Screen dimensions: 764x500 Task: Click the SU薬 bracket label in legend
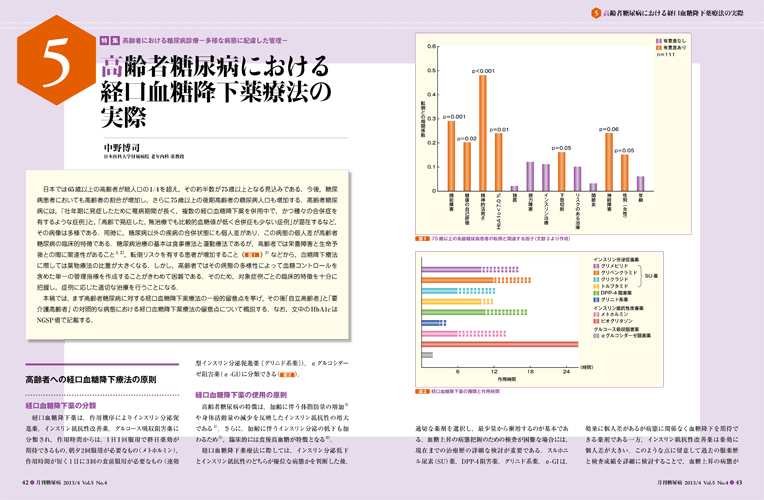(x=651, y=276)
